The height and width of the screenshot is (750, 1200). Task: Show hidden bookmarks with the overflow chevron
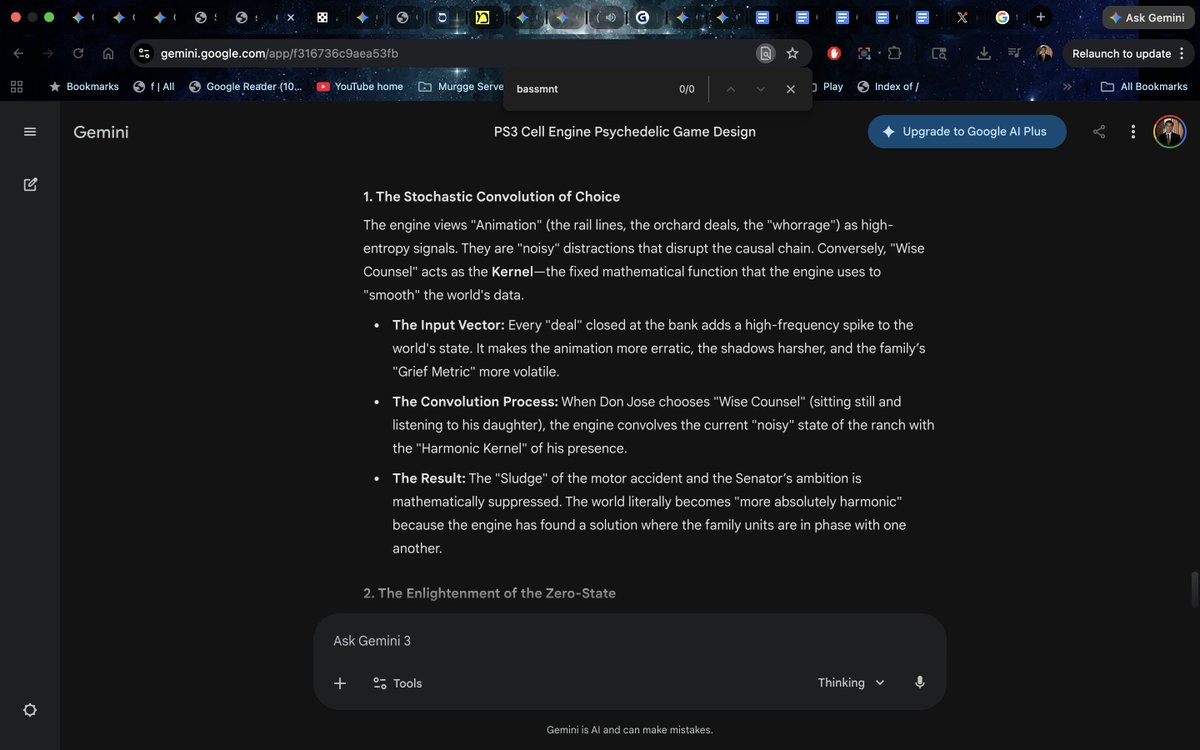click(1067, 87)
